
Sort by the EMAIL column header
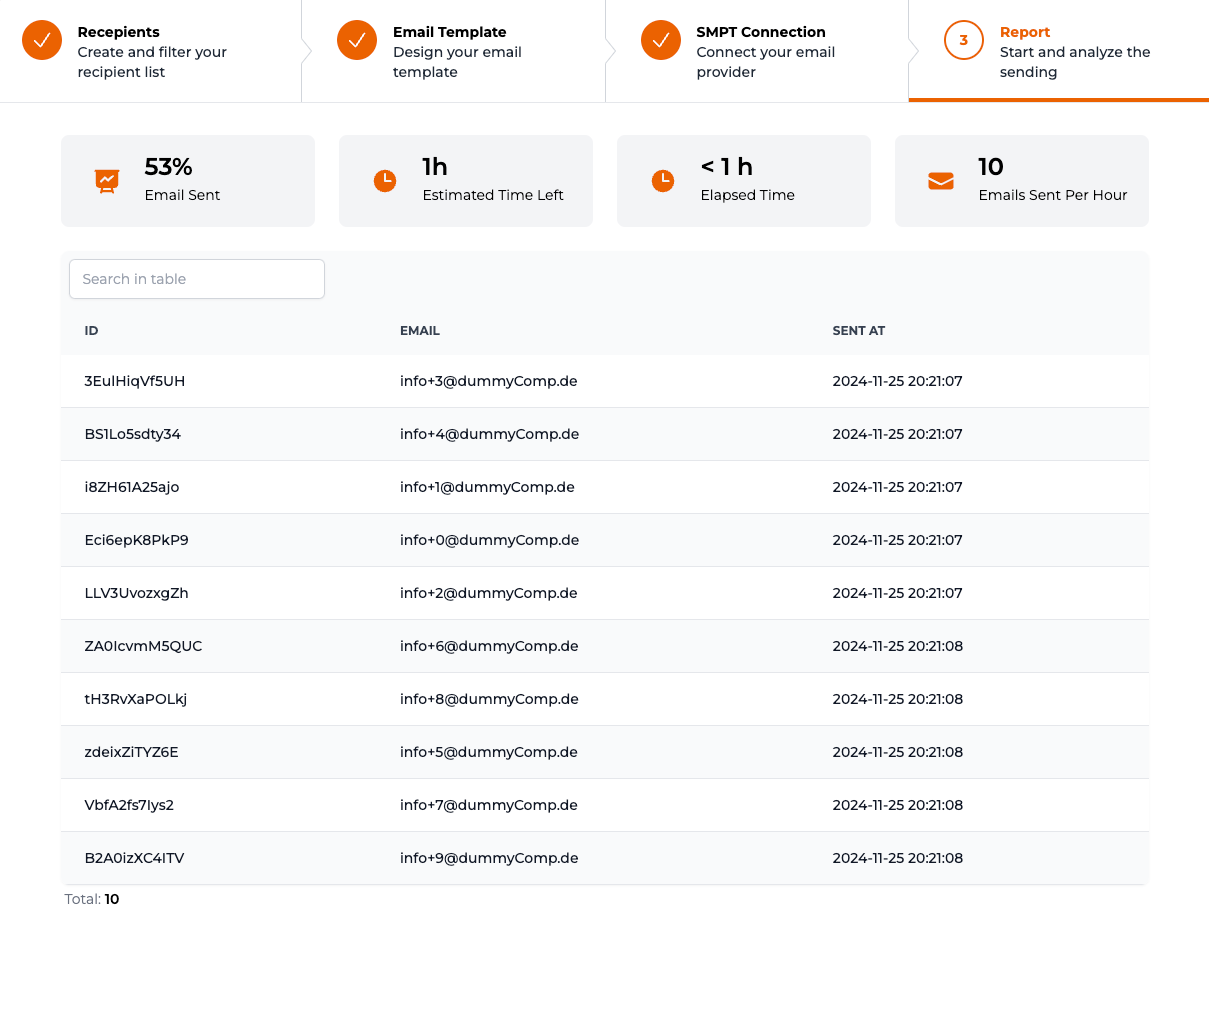(420, 331)
